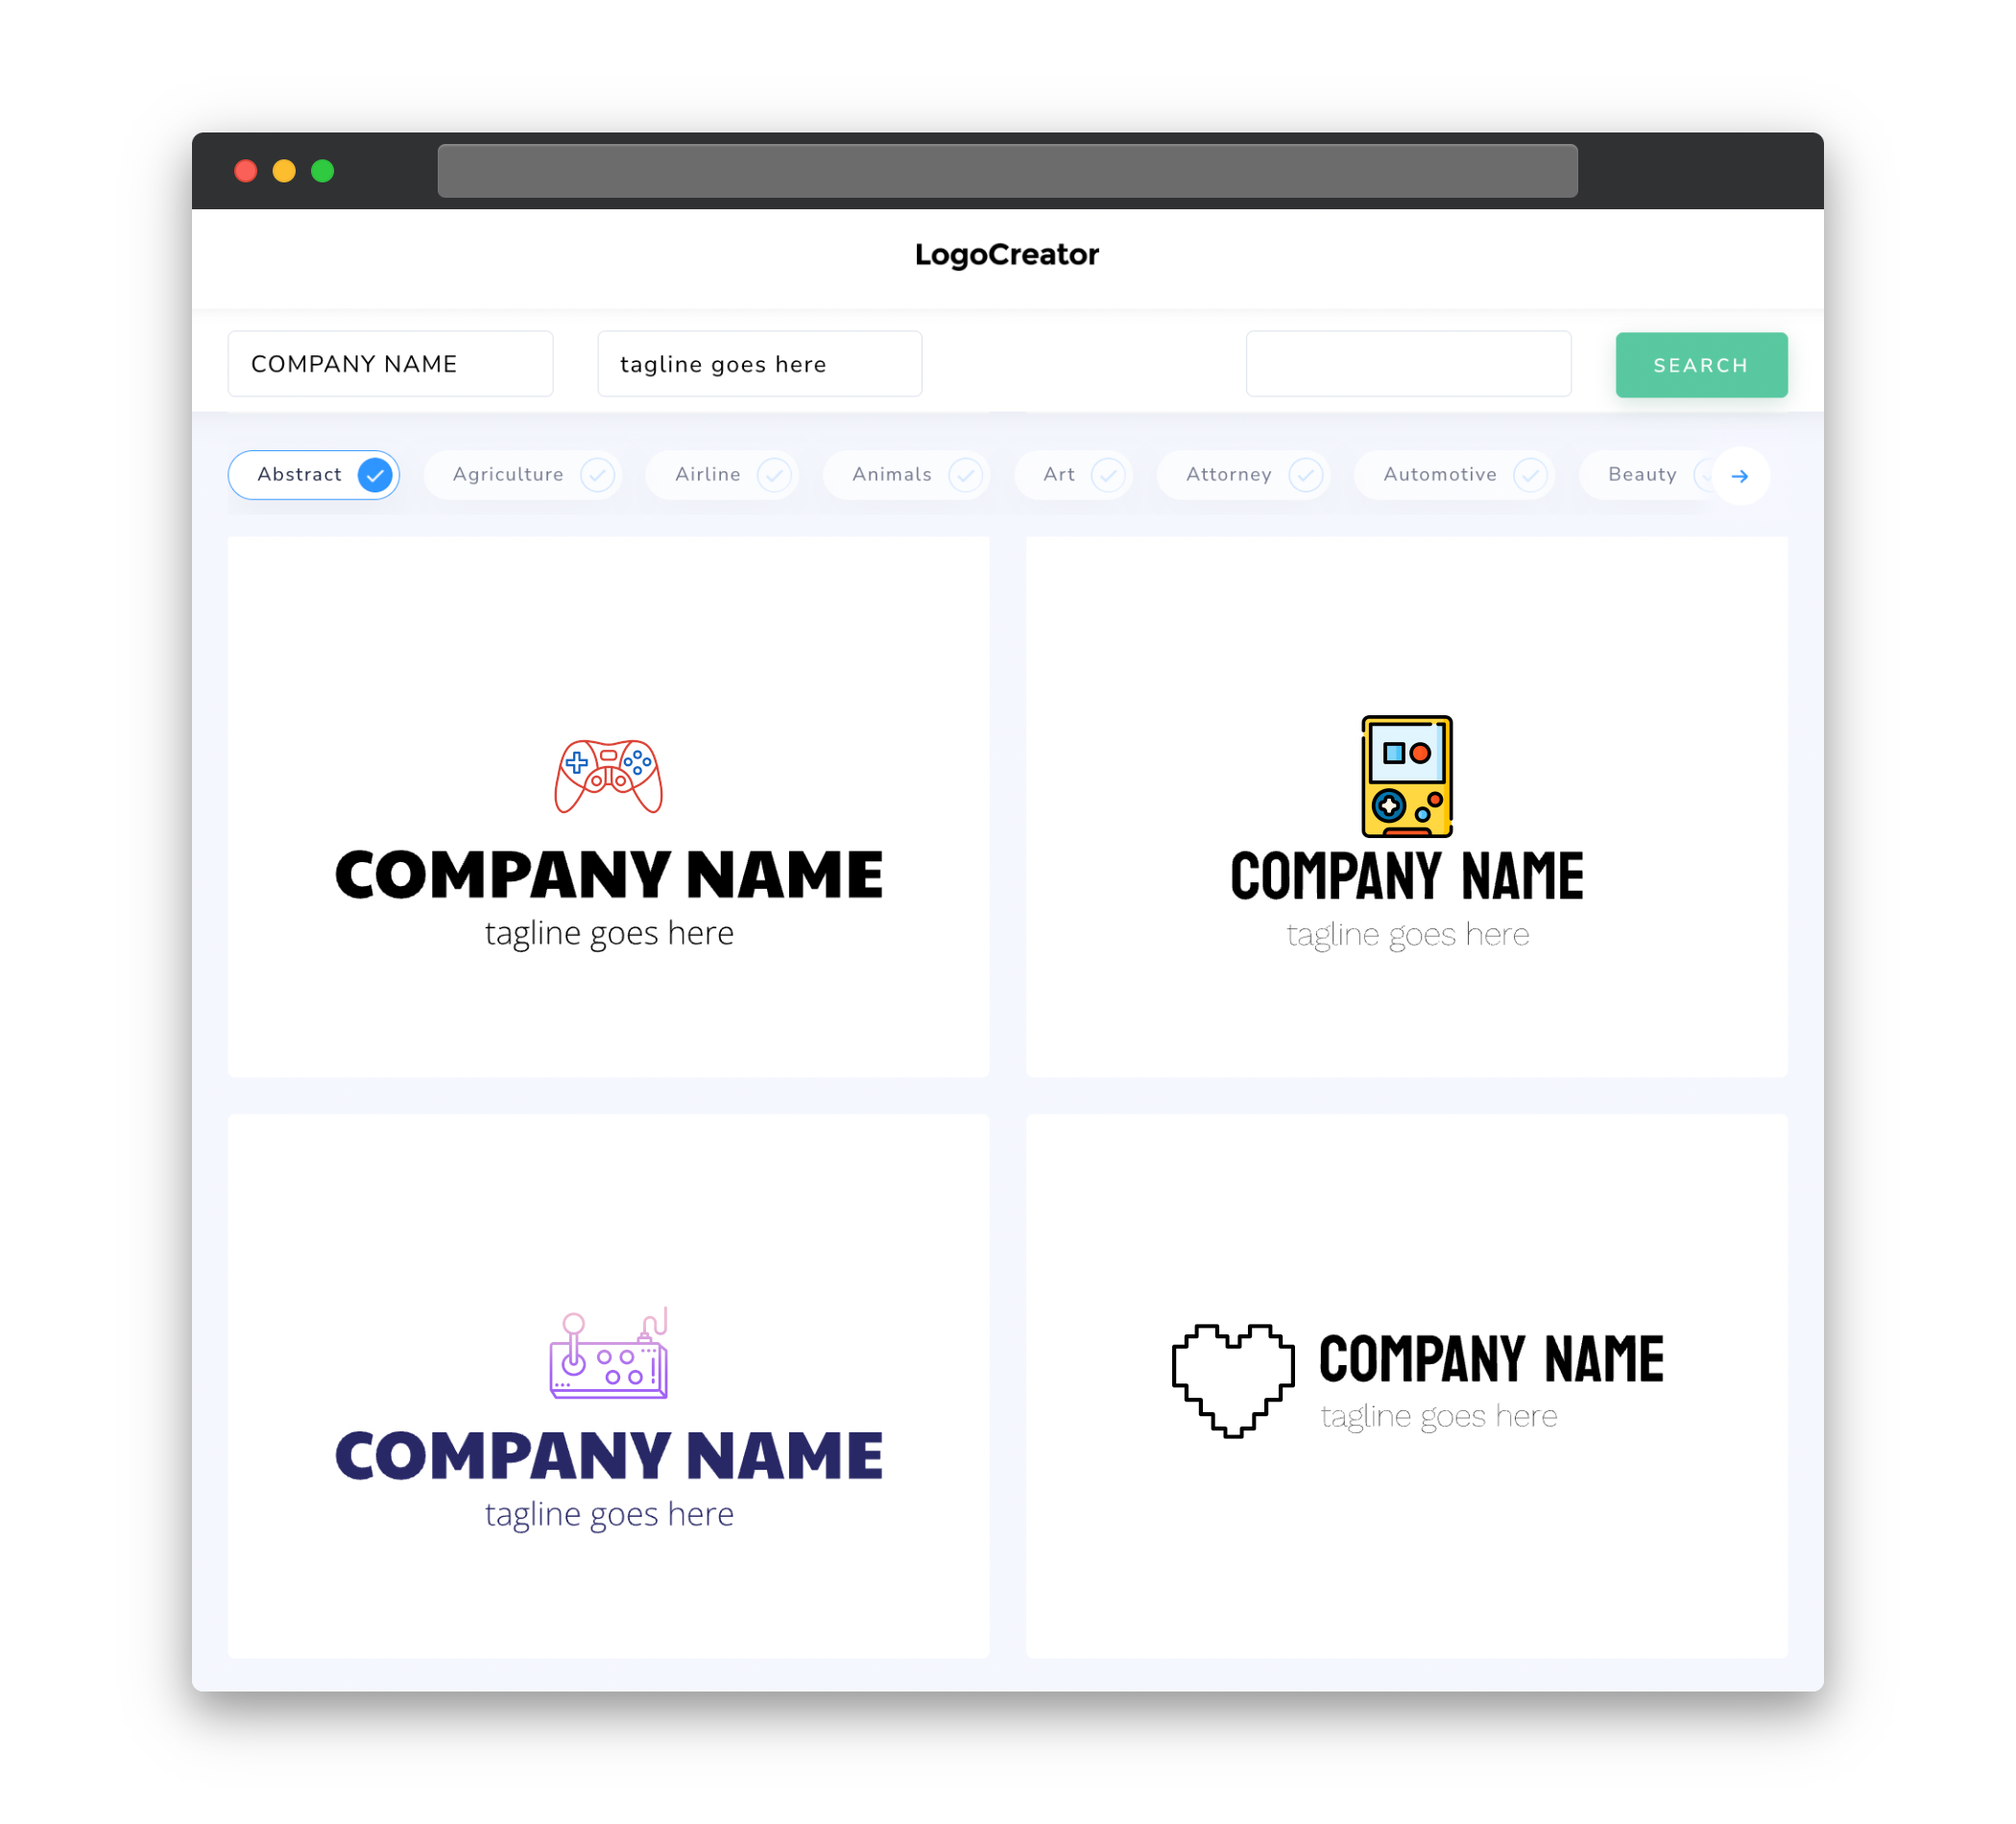The width and height of the screenshot is (2016, 1824).
Task: Select the Airline category tab
Action: pos(729,474)
